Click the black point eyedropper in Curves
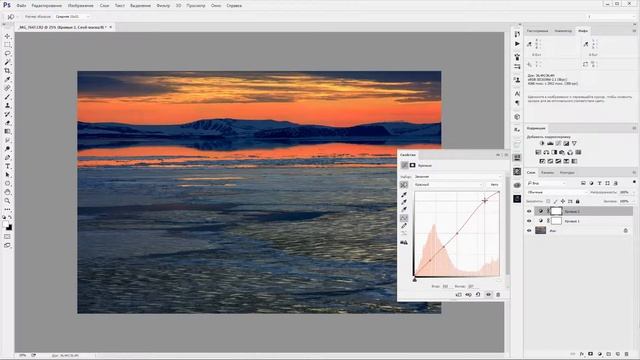The image size is (640, 360). click(x=404, y=195)
